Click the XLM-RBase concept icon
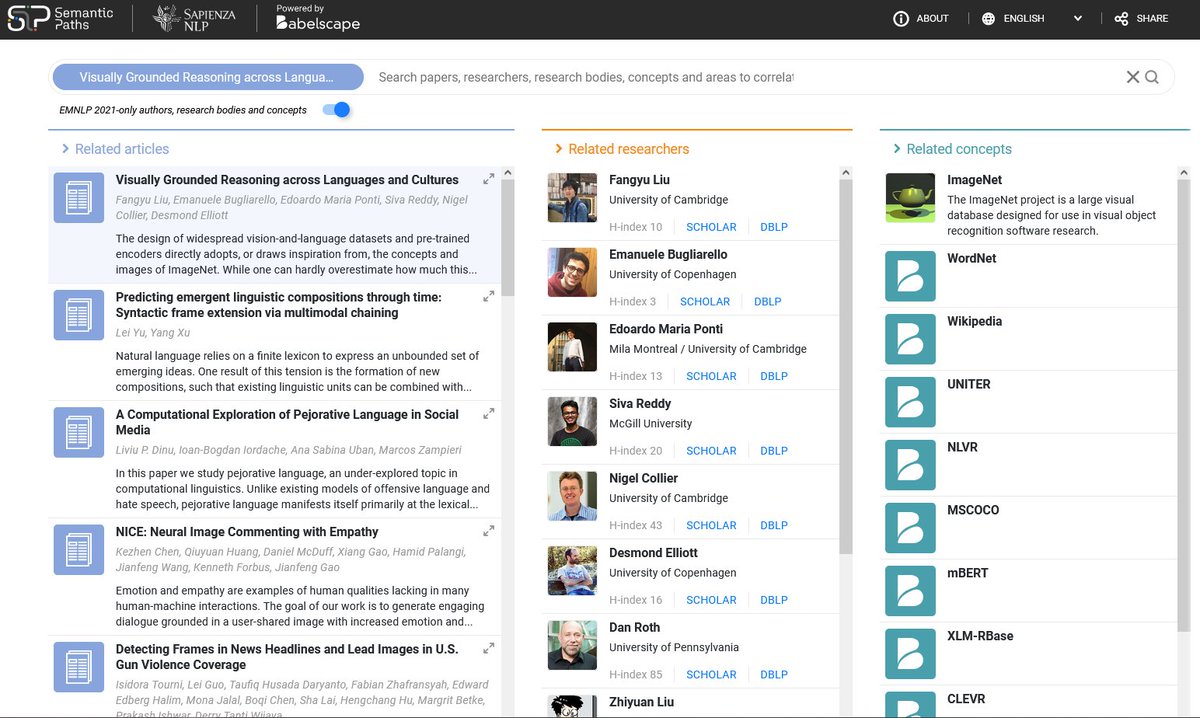The width and height of the screenshot is (1200, 718). pyautogui.click(x=910, y=654)
